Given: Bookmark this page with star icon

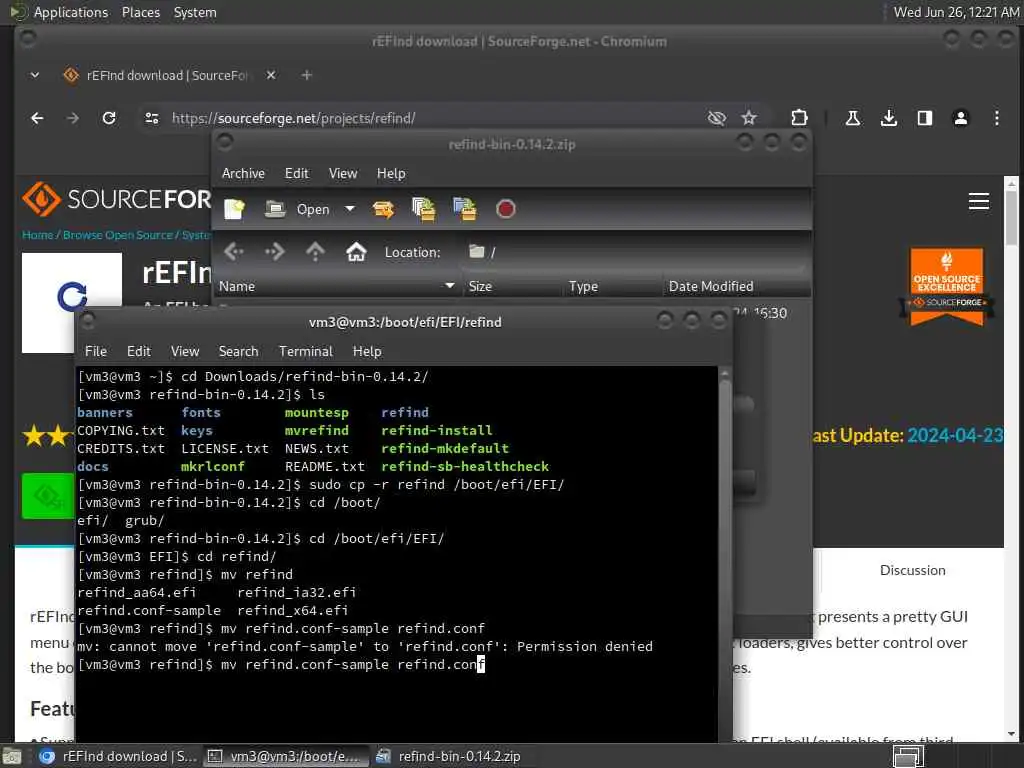Looking at the screenshot, I should point(749,118).
